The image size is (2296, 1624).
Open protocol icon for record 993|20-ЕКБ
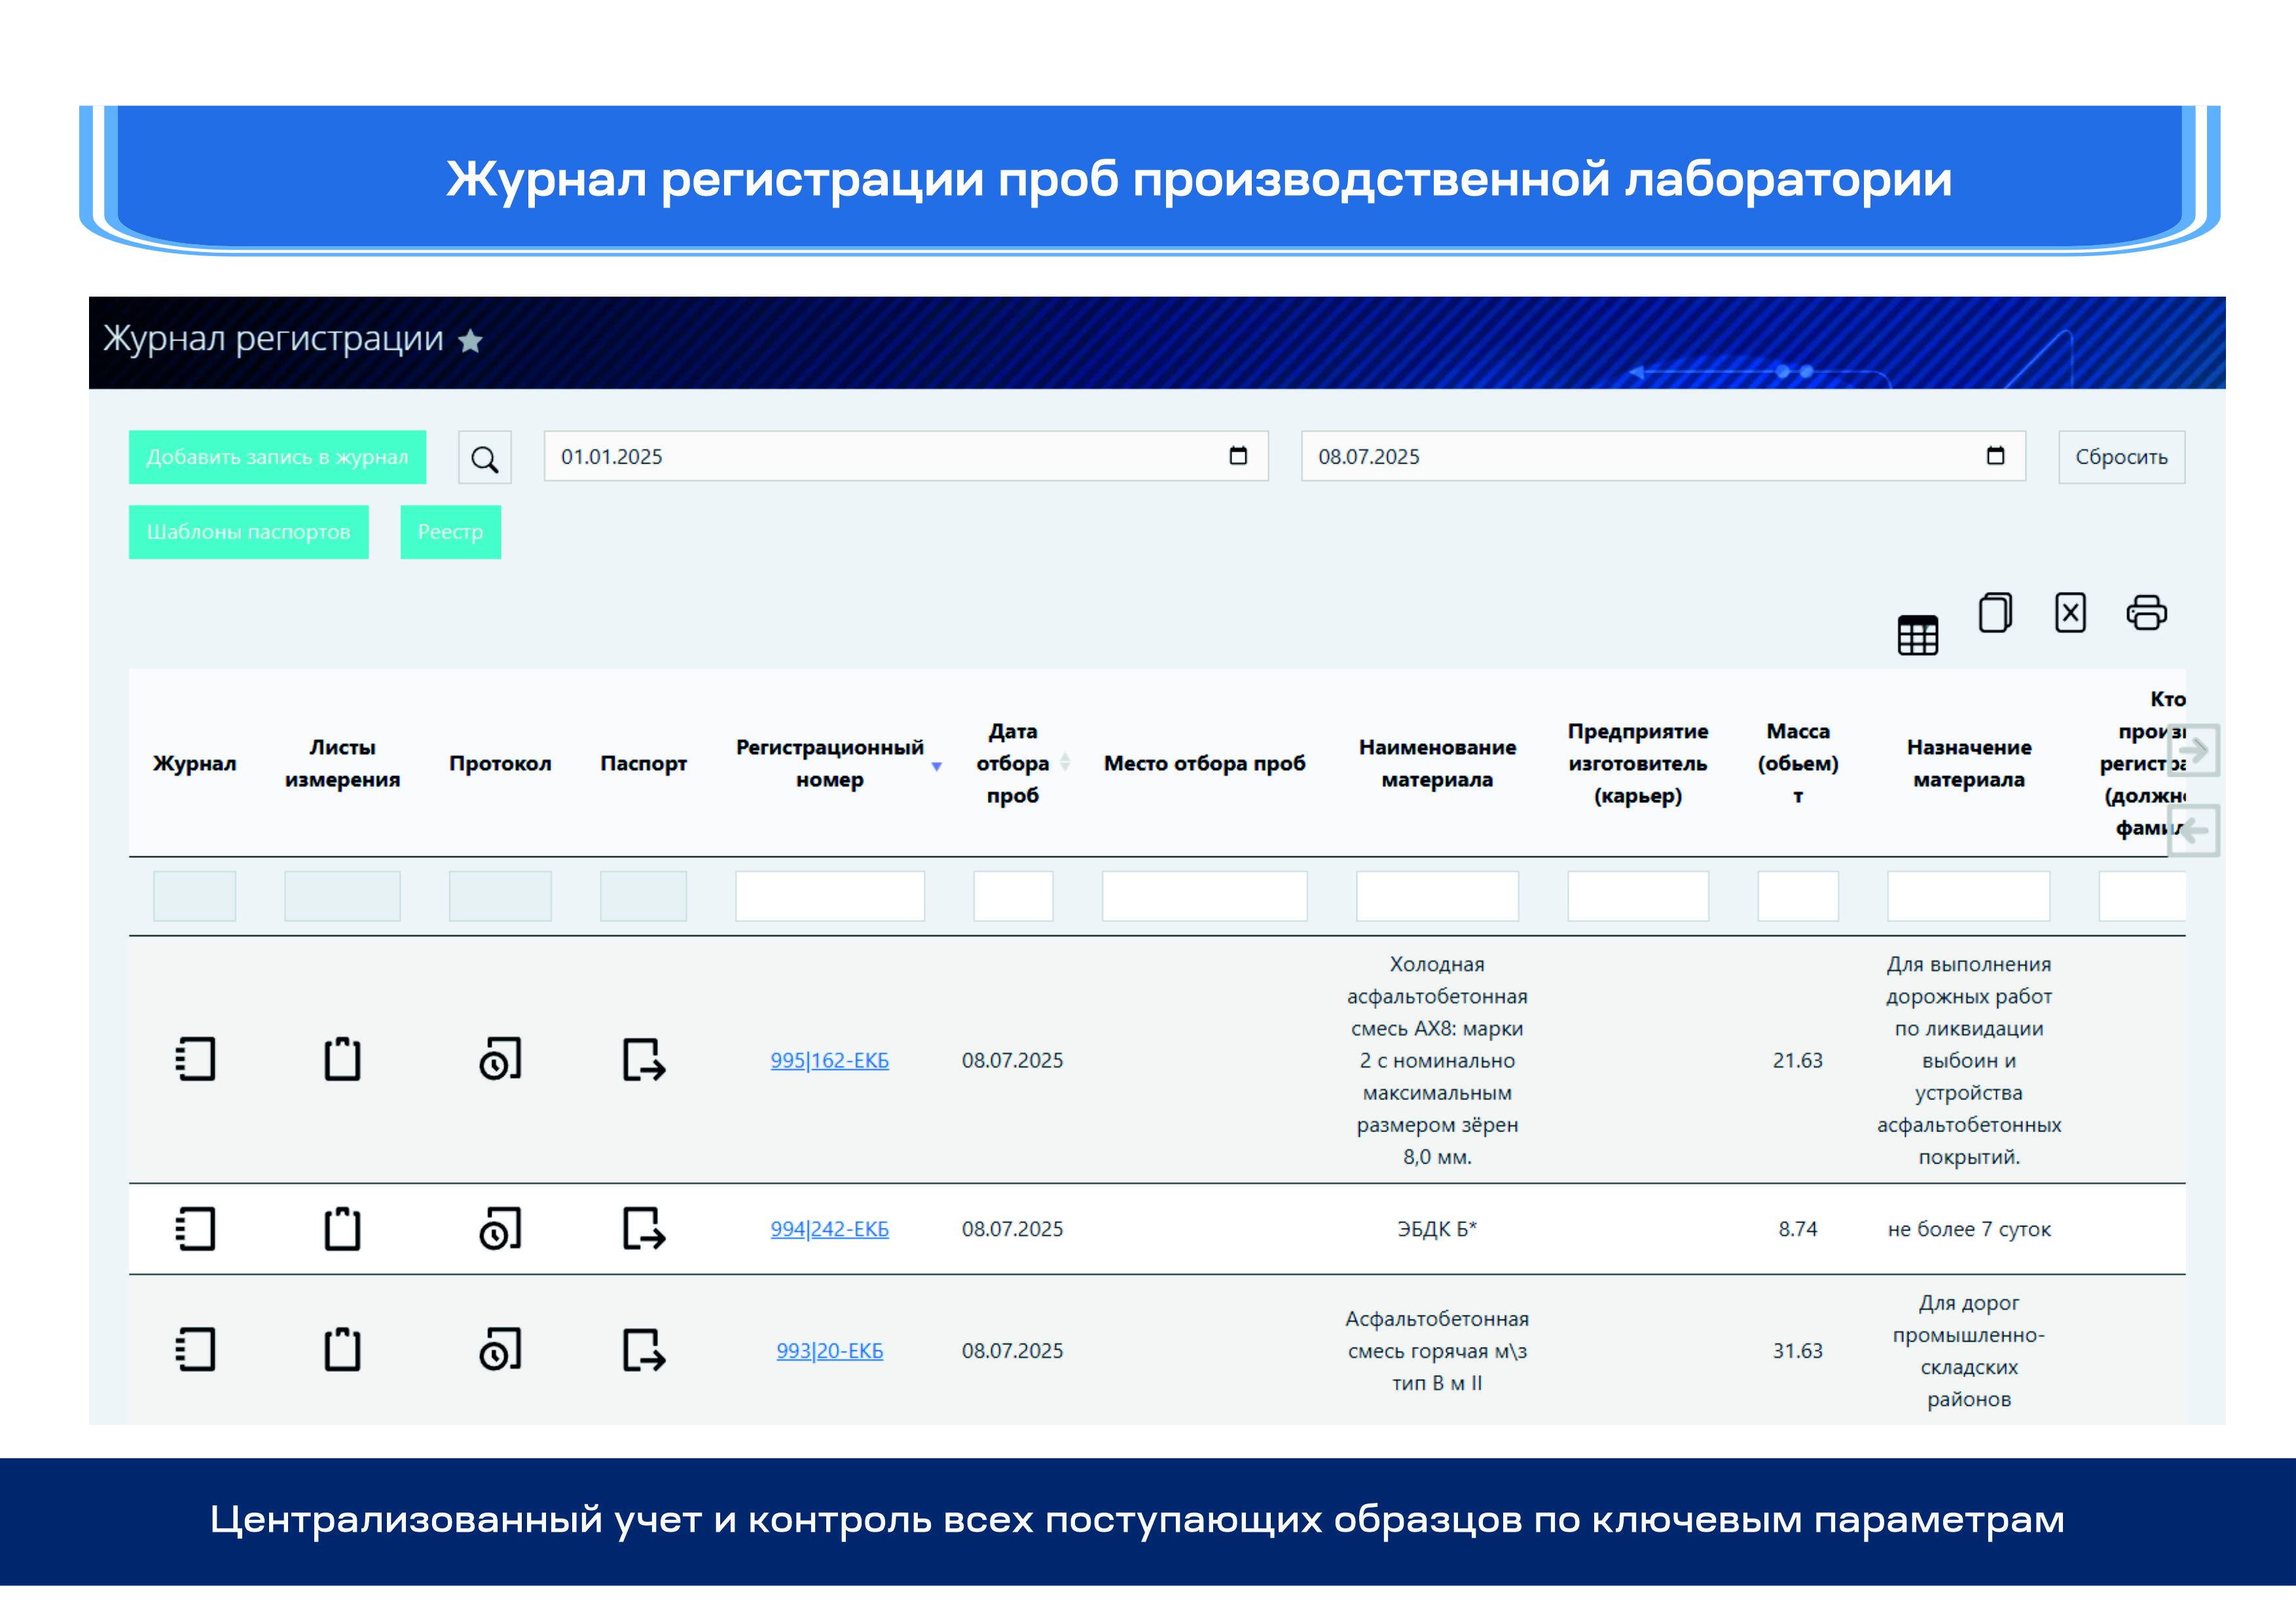click(x=500, y=1349)
